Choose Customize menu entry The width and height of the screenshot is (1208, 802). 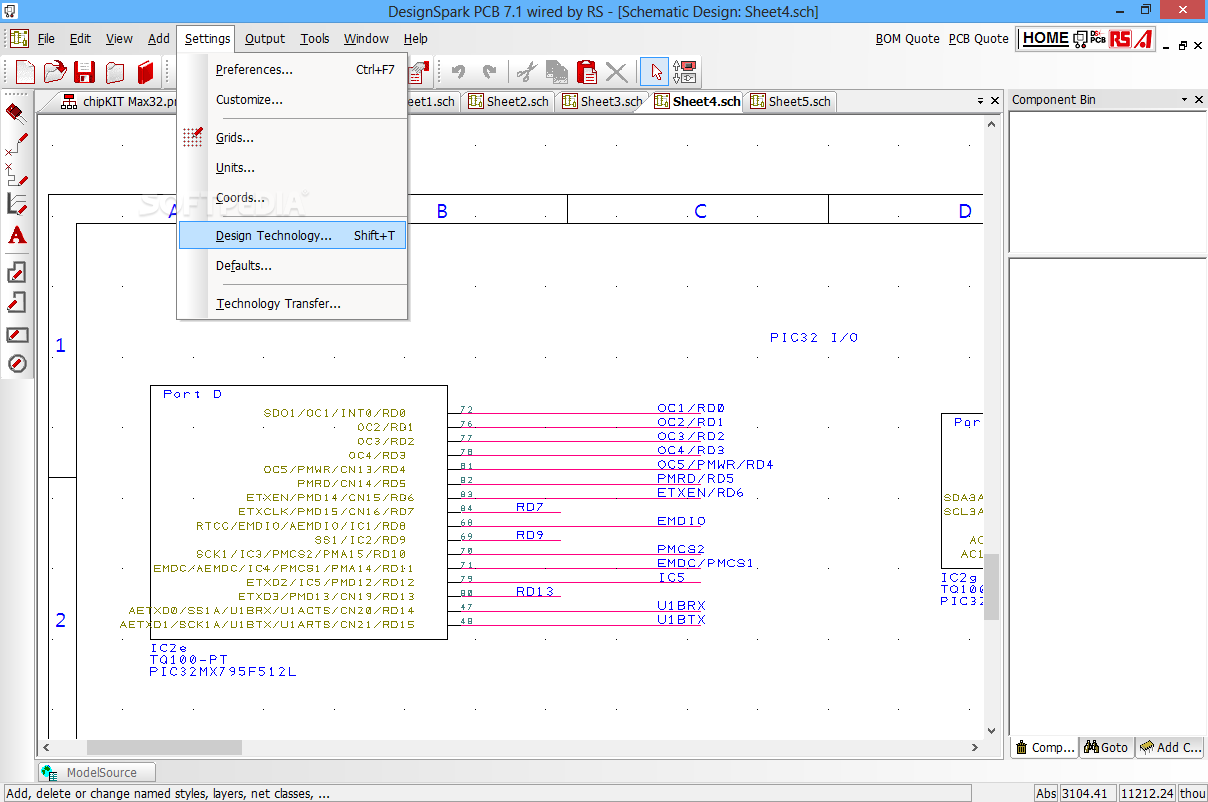tap(292, 100)
